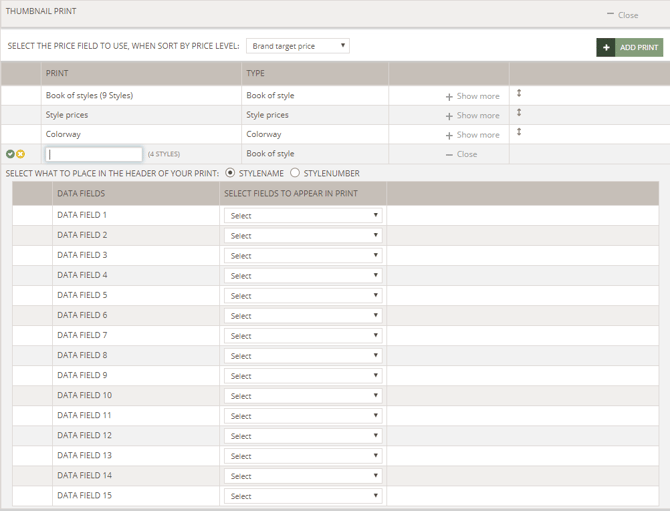Click the green confirm checkmark icon
Screen dimensions: 670x511
[x=10, y=154]
